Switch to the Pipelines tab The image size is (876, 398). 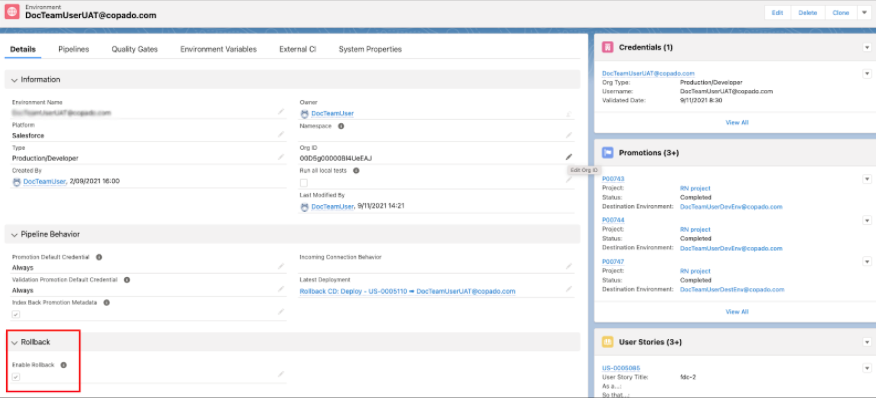74,49
